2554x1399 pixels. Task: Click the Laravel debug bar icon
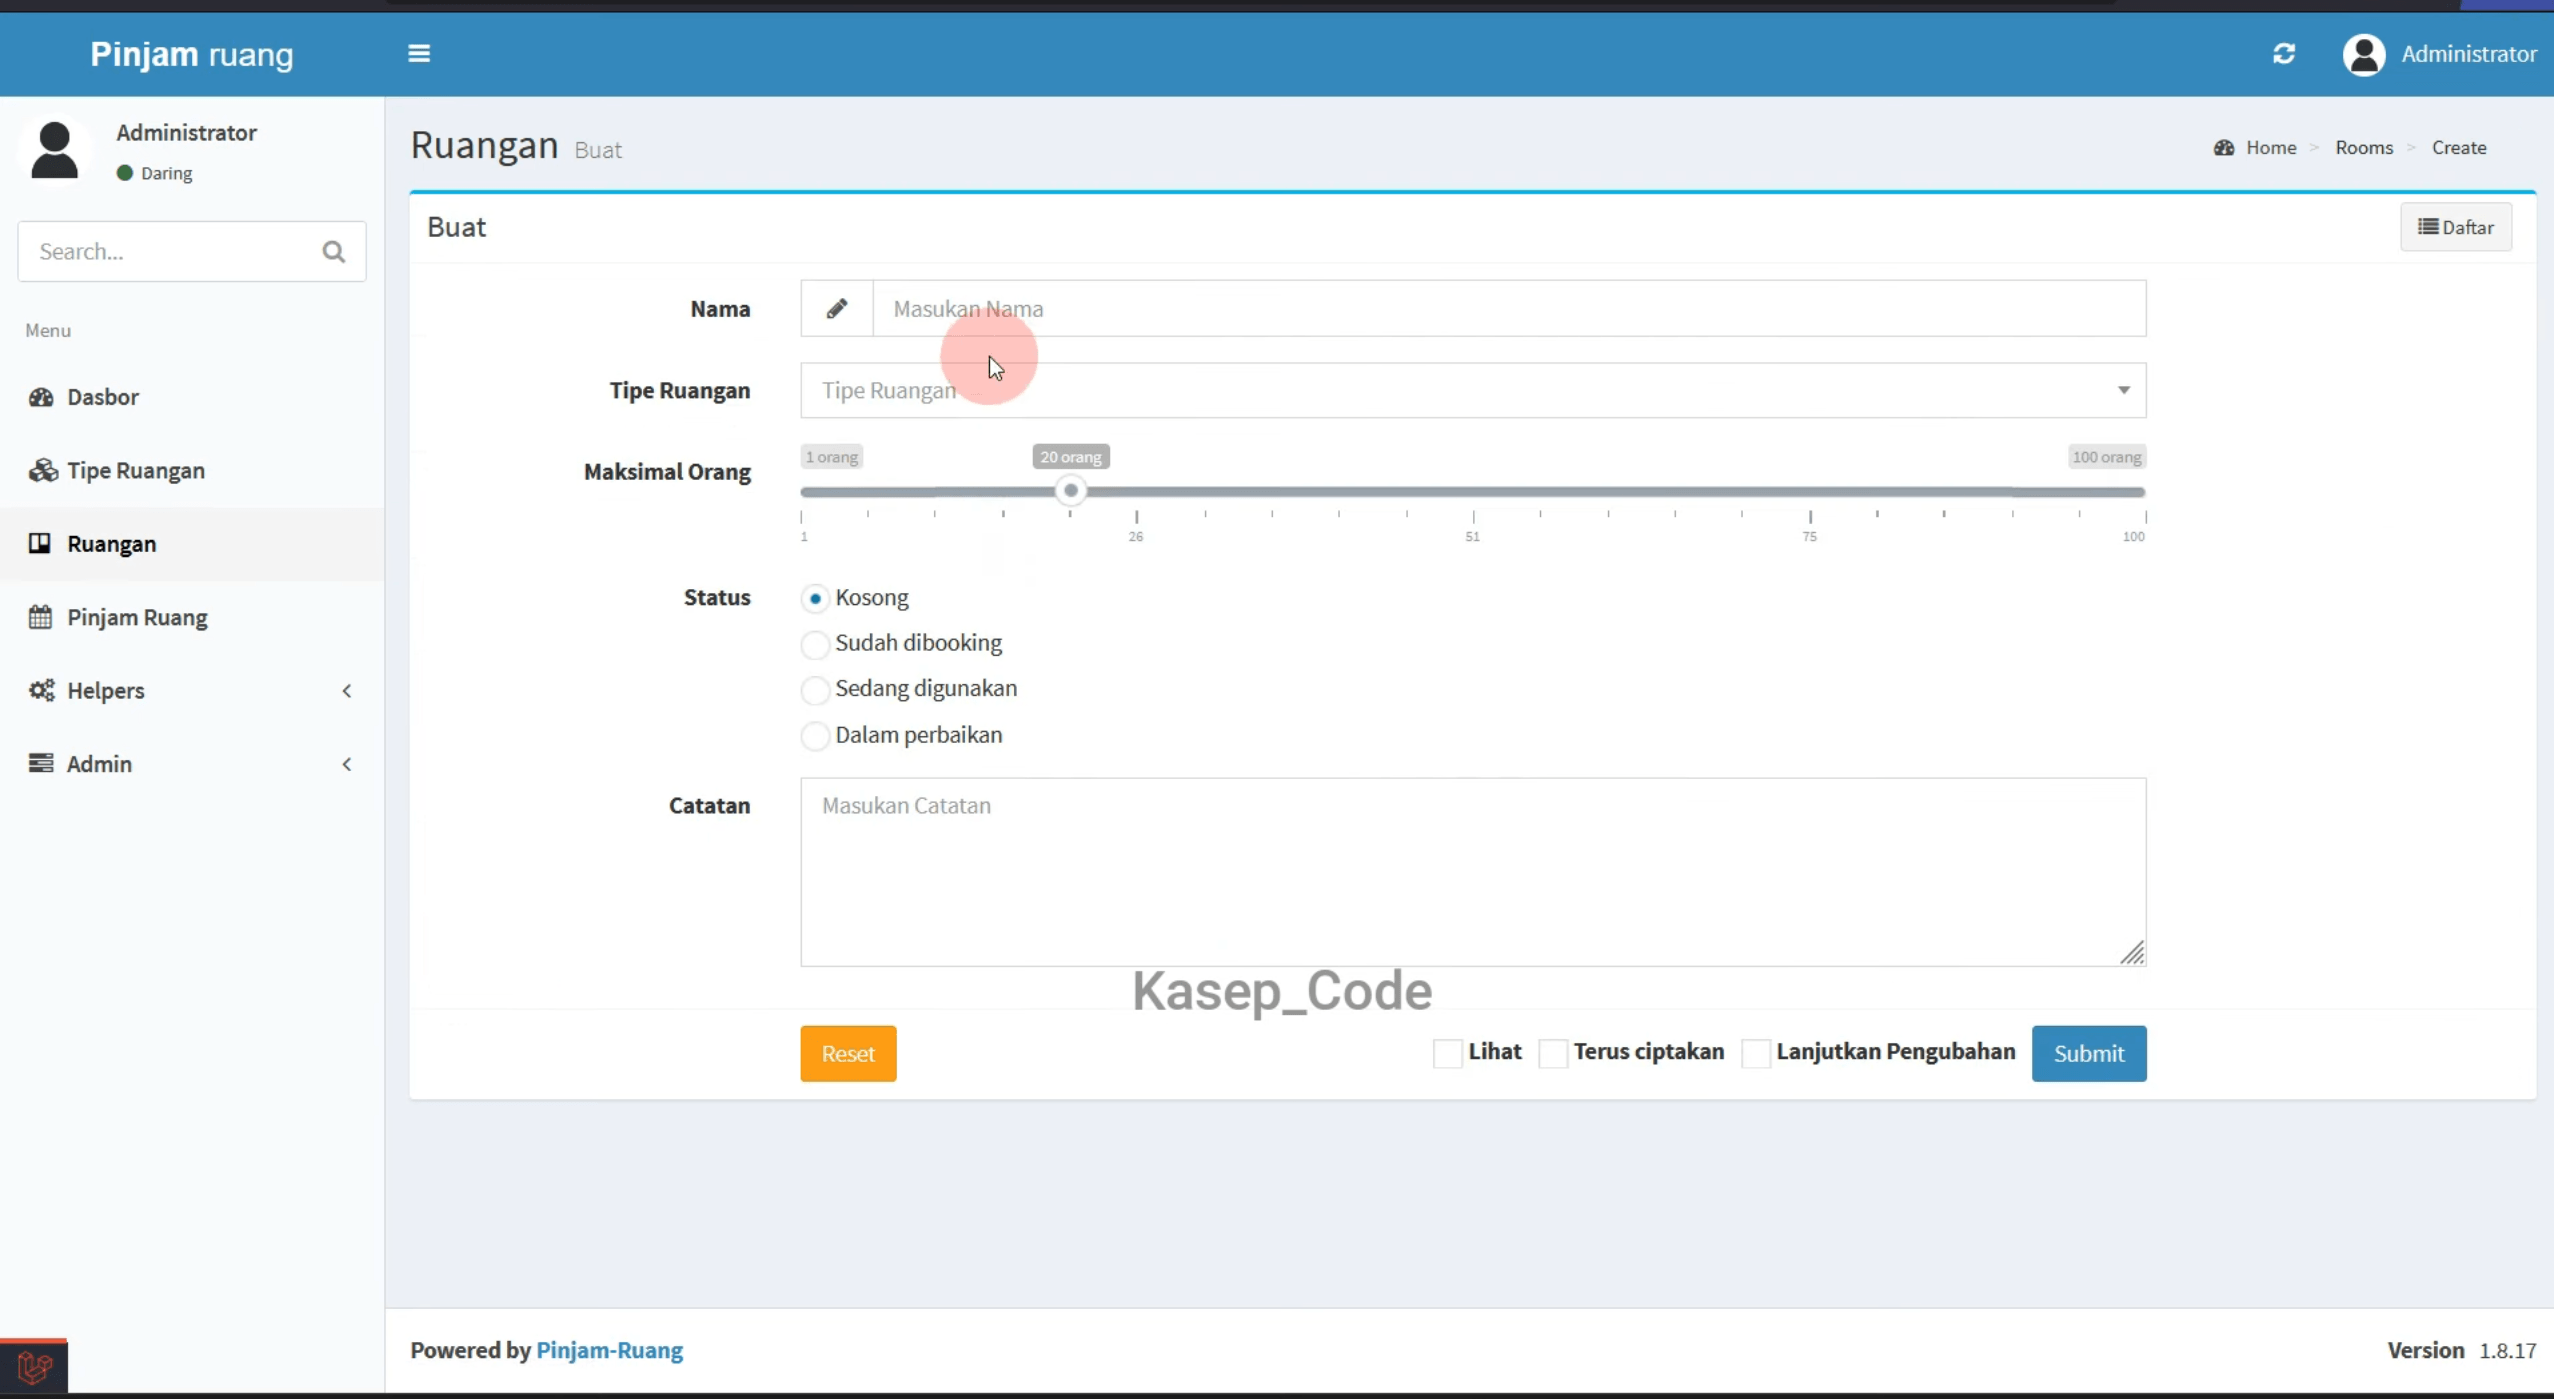[34, 1366]
